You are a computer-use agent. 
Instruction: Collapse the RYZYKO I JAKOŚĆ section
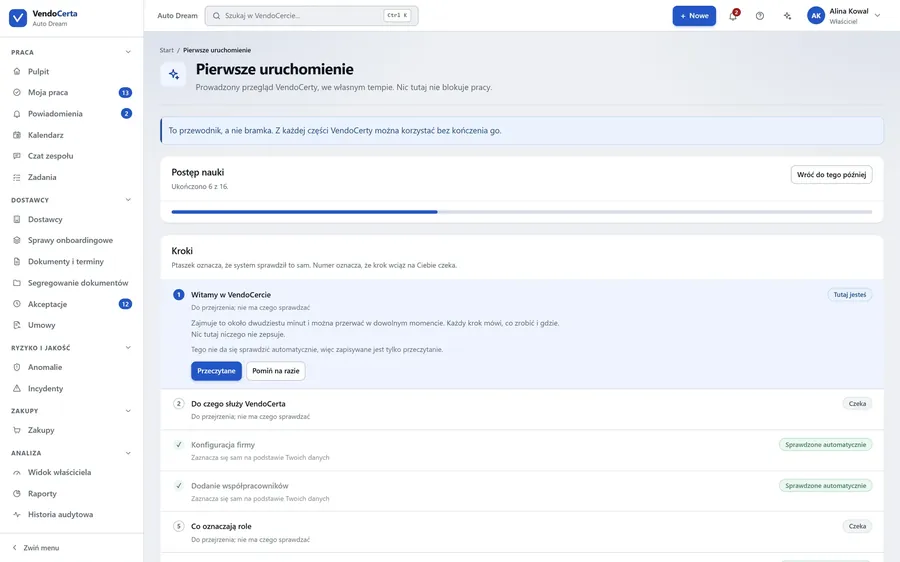[128, 347]
